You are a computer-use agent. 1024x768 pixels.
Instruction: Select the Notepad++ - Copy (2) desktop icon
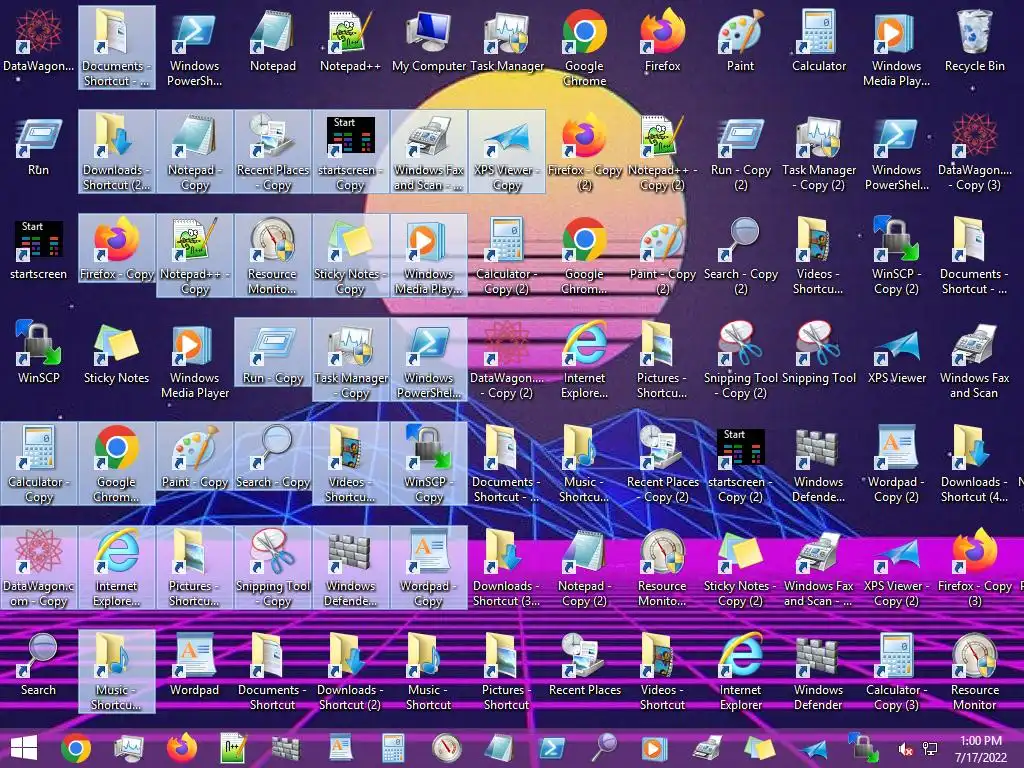pos(662,153)
